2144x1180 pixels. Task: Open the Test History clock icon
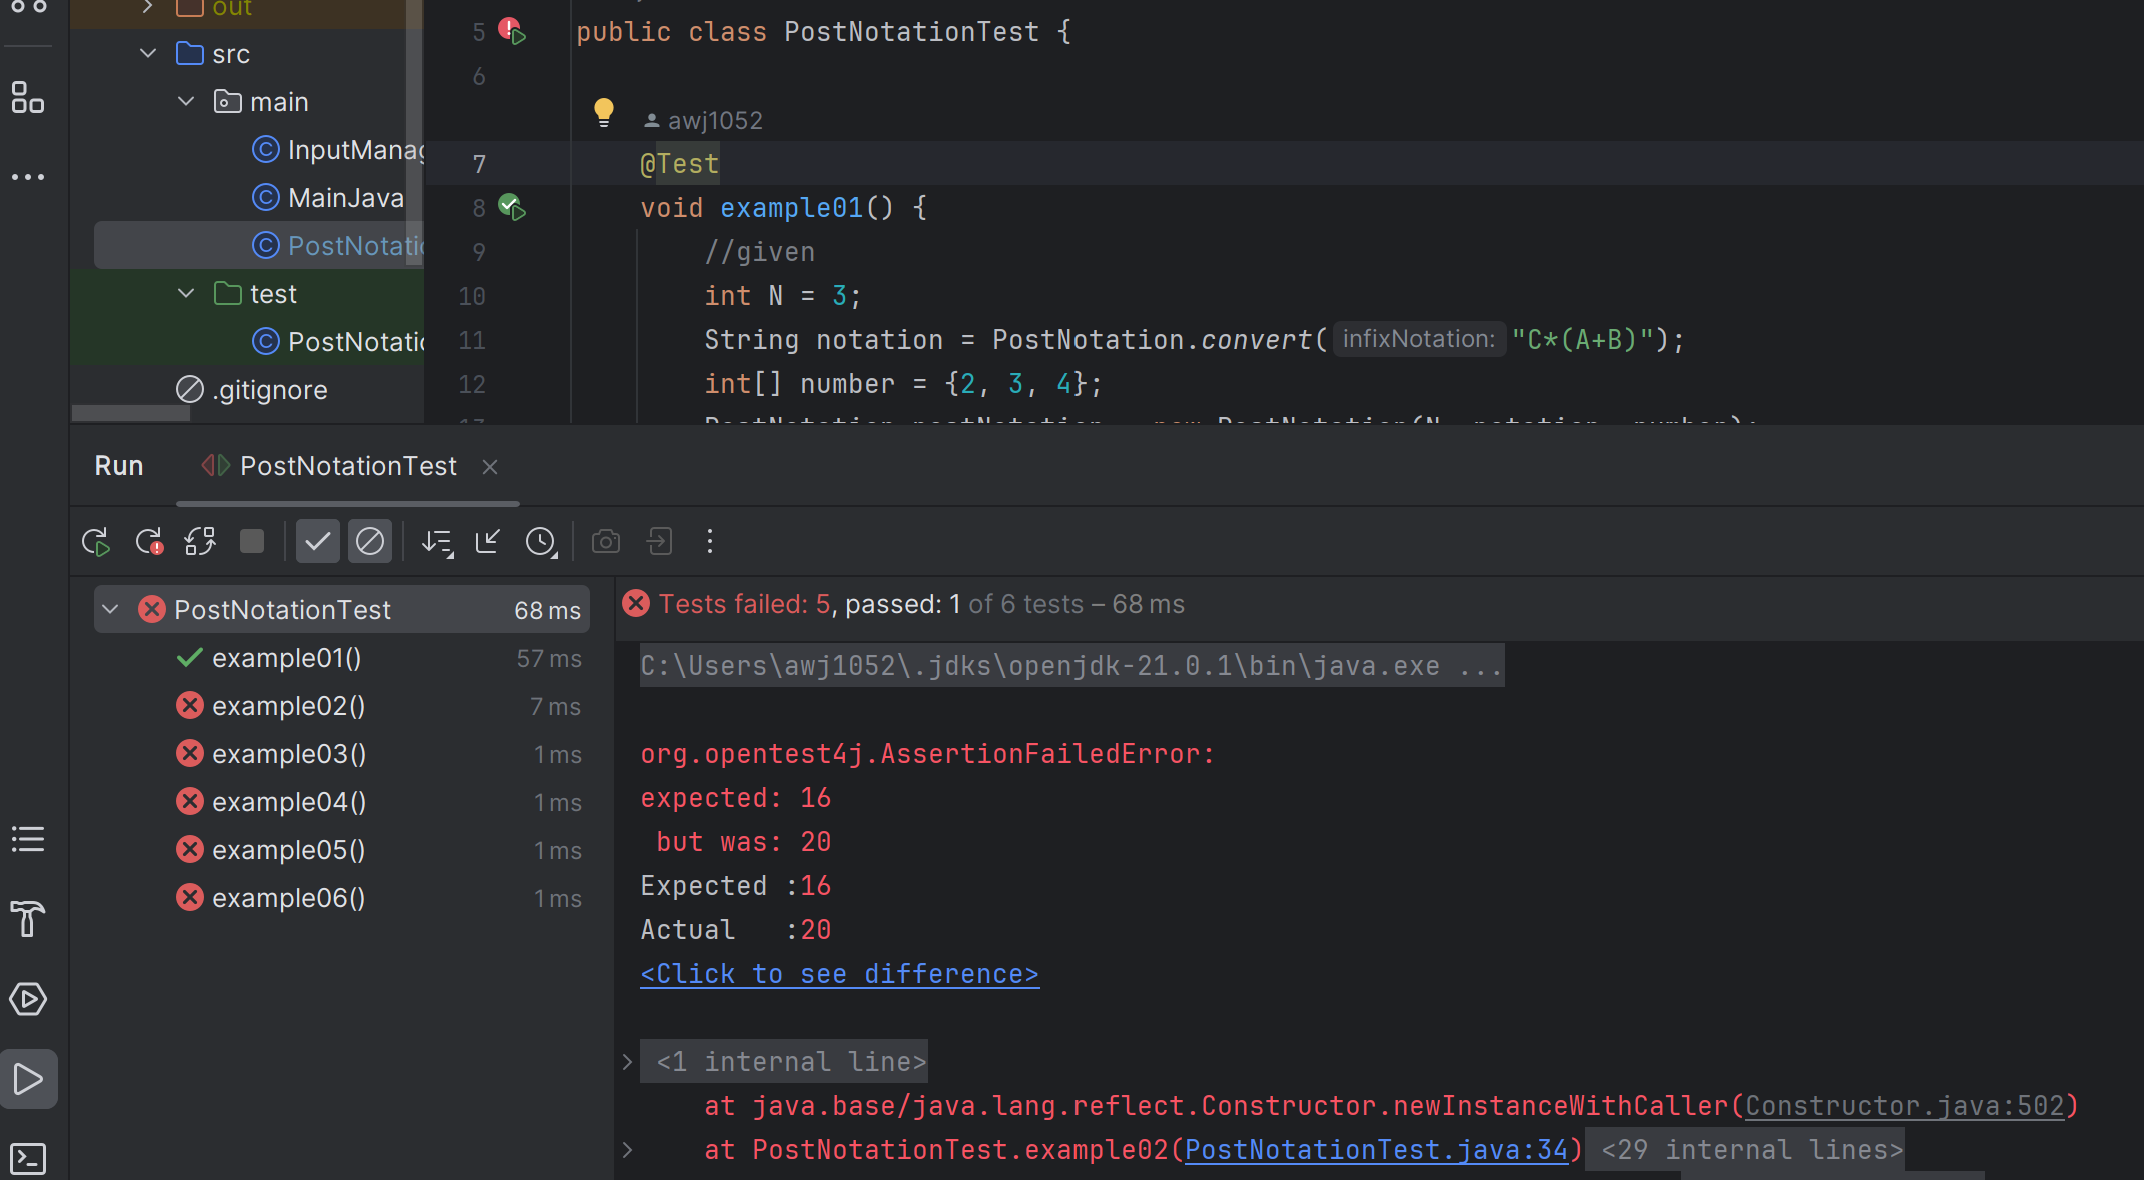540,542
